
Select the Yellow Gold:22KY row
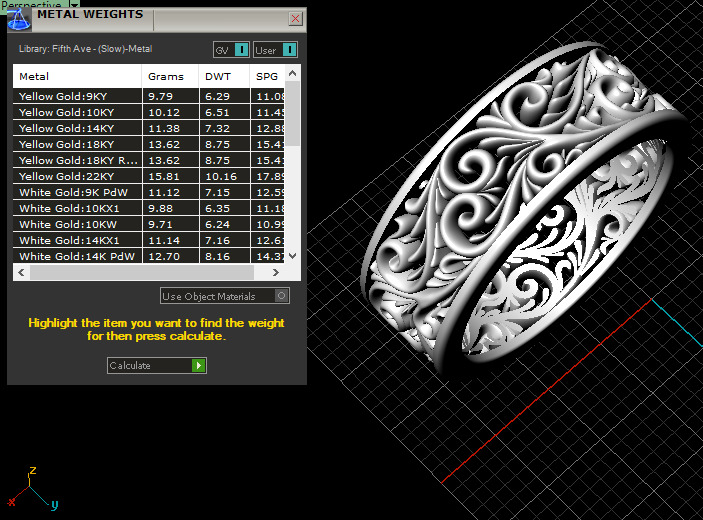[x=149, y=176]
